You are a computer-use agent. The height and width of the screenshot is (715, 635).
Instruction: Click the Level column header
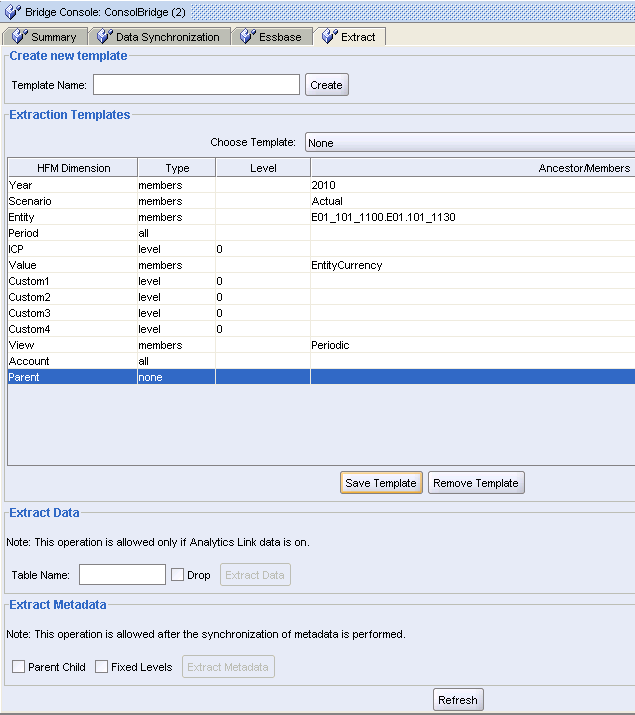(263, 168)
